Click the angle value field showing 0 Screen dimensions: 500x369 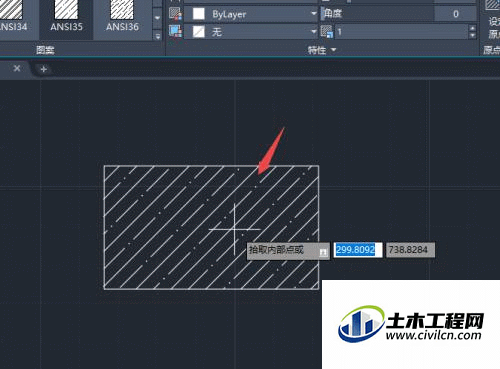tap(455, 14)
